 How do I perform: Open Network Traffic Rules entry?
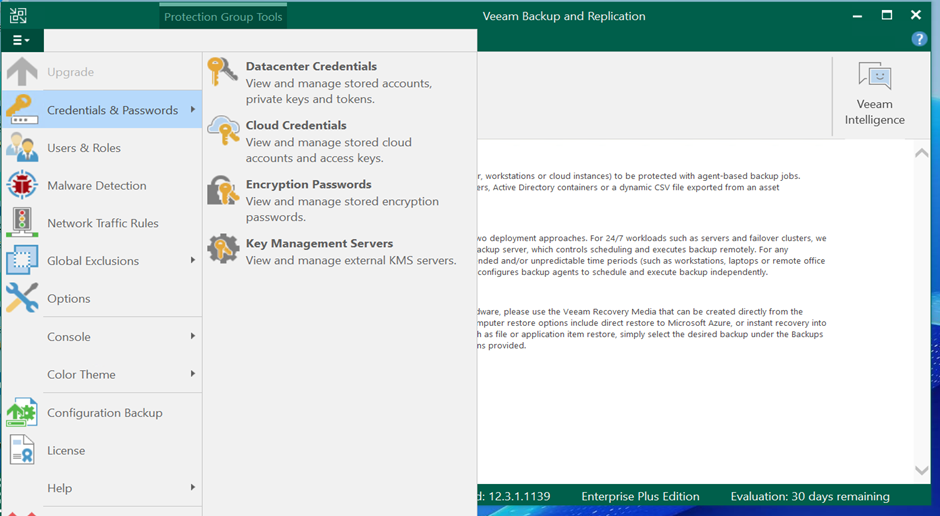tap(102, 223)
